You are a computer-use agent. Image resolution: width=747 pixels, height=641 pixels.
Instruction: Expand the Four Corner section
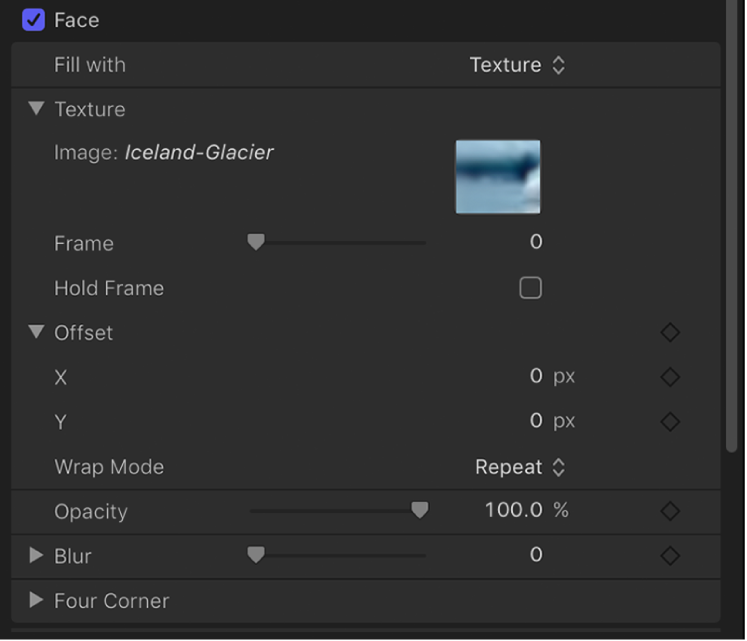(37, 600)
